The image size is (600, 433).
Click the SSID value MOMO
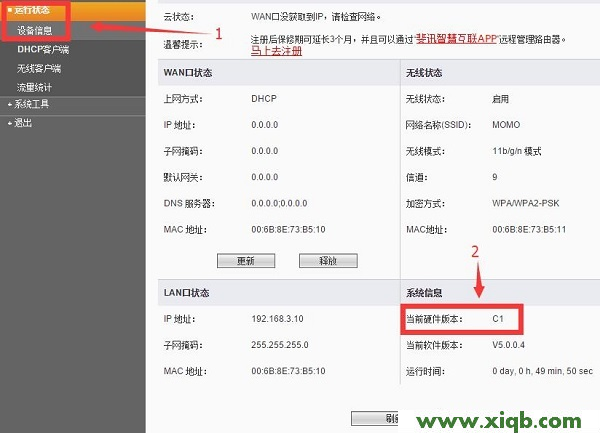505,125
